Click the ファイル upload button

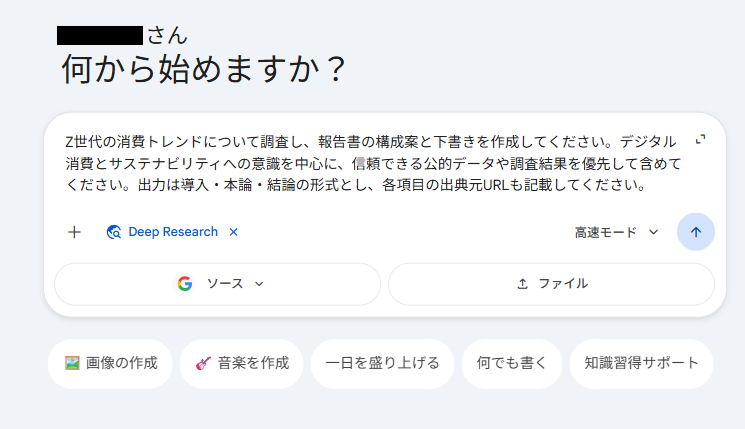point(551,284)
